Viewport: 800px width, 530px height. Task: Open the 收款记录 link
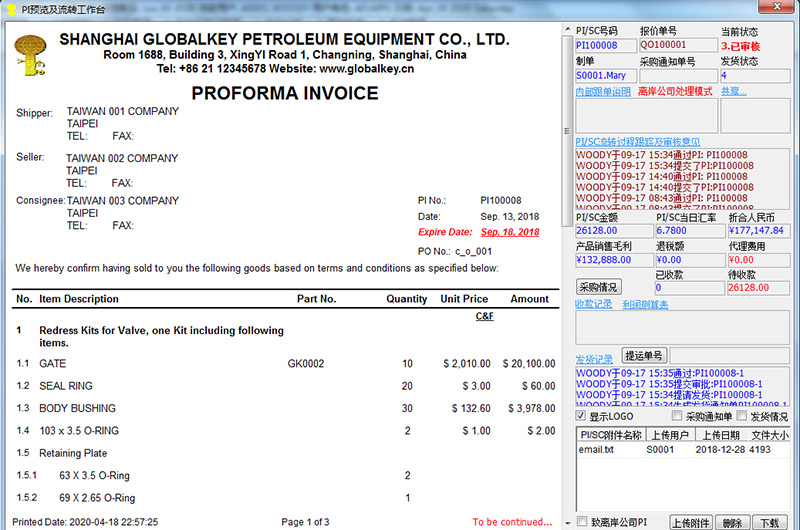(x=594, y=304)
